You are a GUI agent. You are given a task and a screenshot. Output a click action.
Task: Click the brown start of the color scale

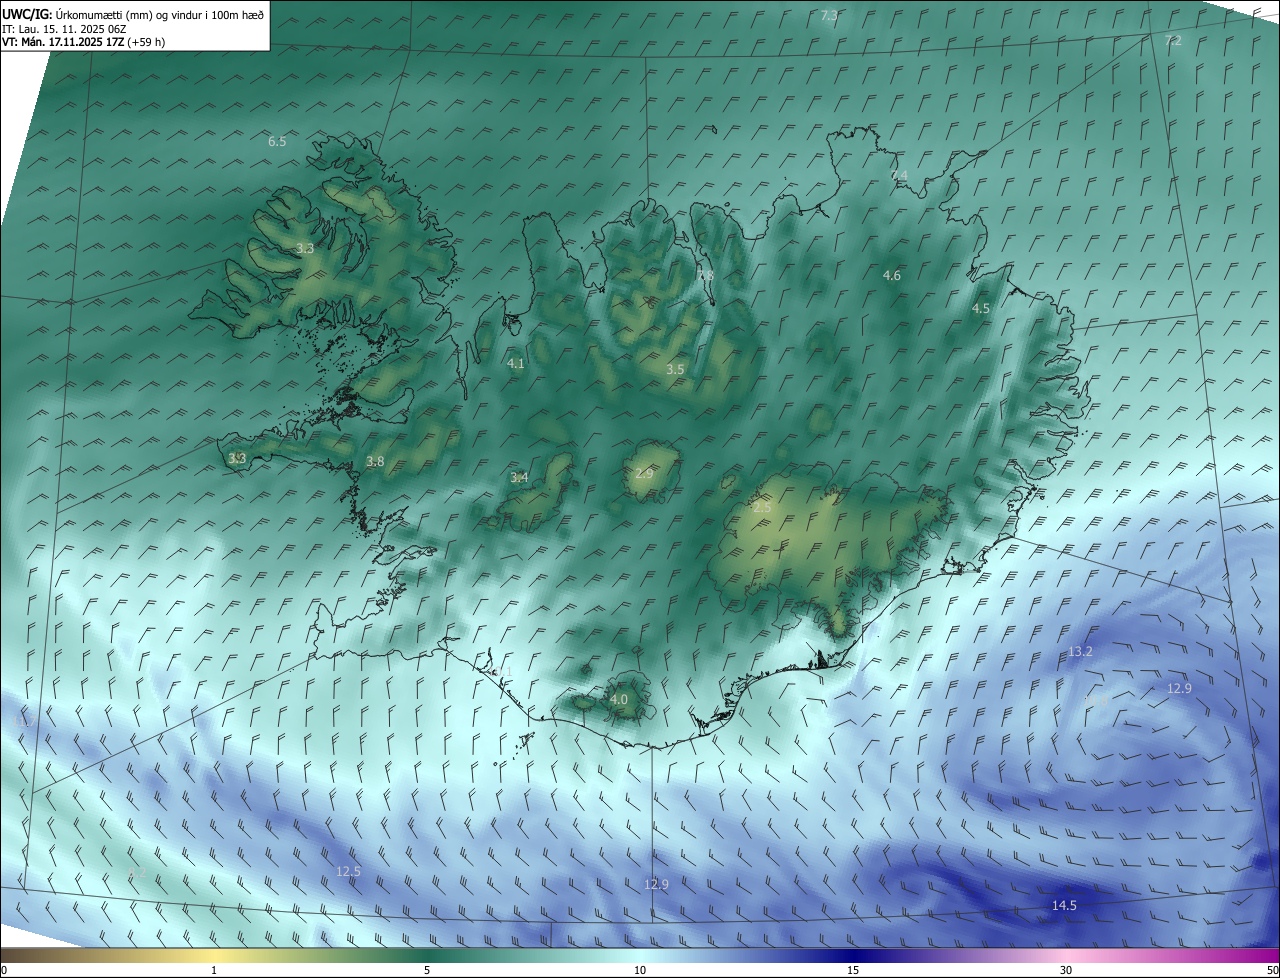[x=10, y=955]
